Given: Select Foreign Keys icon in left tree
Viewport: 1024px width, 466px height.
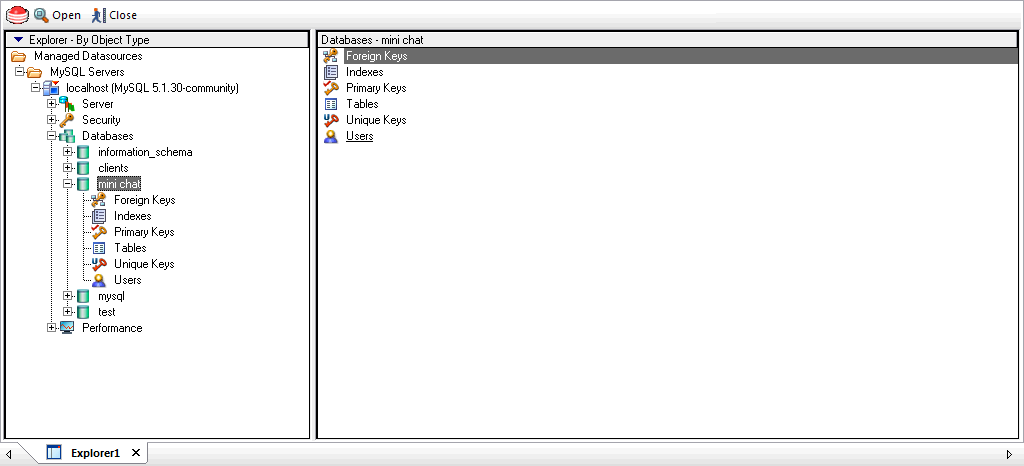Looking at the screenshot, I should [x=98, y=200].
